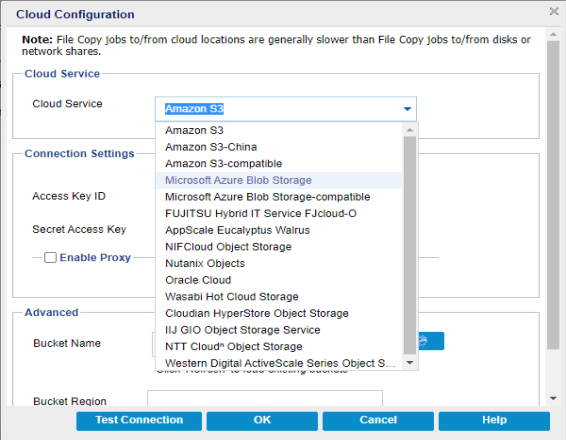Image resolution: width=566 pixels, height=440 pixels.
Task: Select Cloudian HyperStore Object Storage
Action: (279, 313)
